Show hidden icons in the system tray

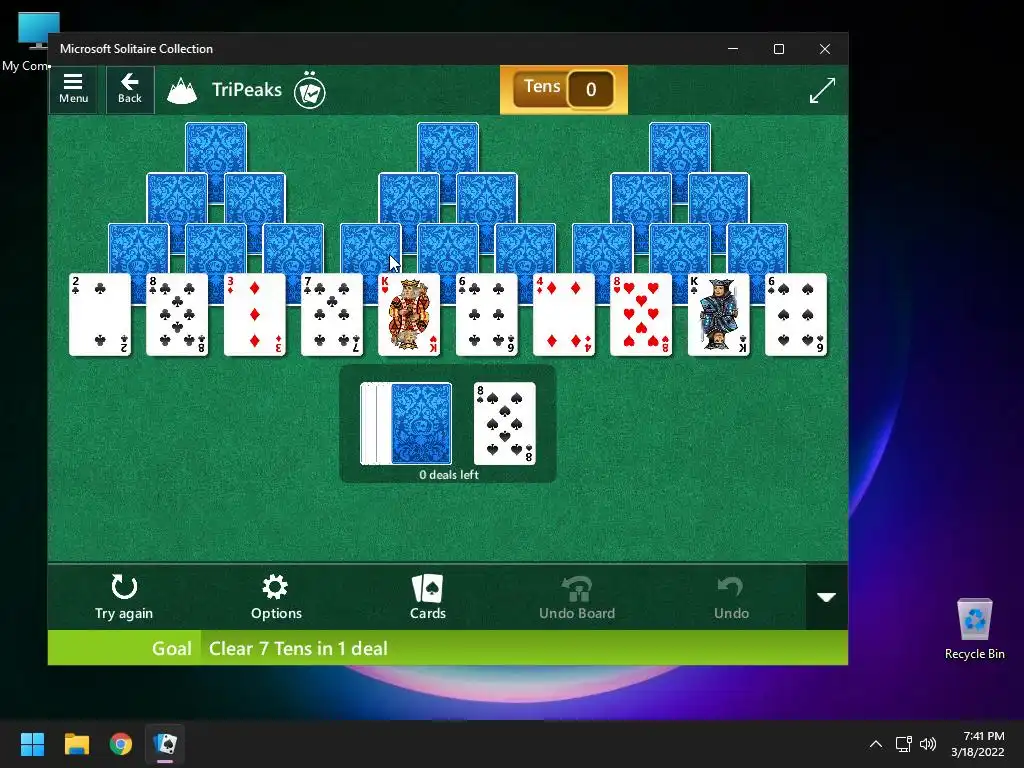(876, 744)
